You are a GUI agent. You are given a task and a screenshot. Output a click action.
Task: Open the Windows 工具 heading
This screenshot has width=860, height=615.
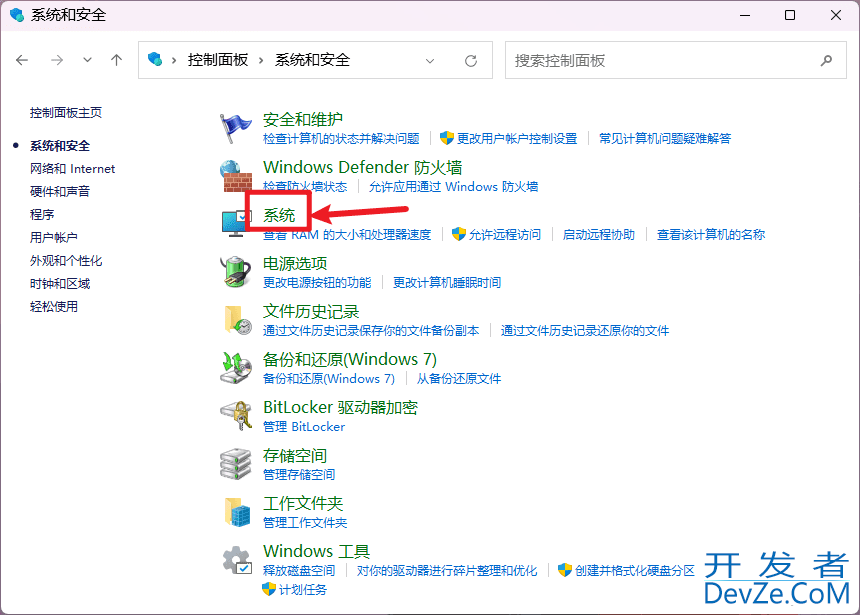(316, 551)
